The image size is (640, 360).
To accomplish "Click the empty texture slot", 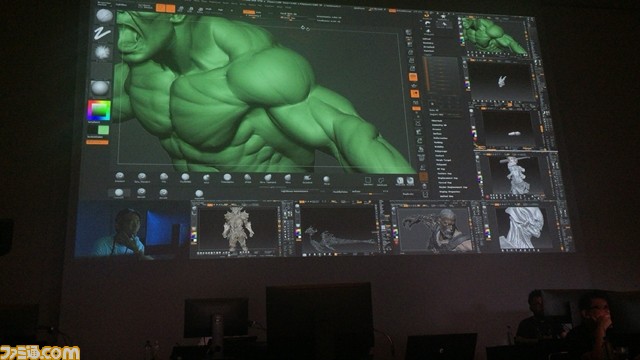I will [100, 70].
